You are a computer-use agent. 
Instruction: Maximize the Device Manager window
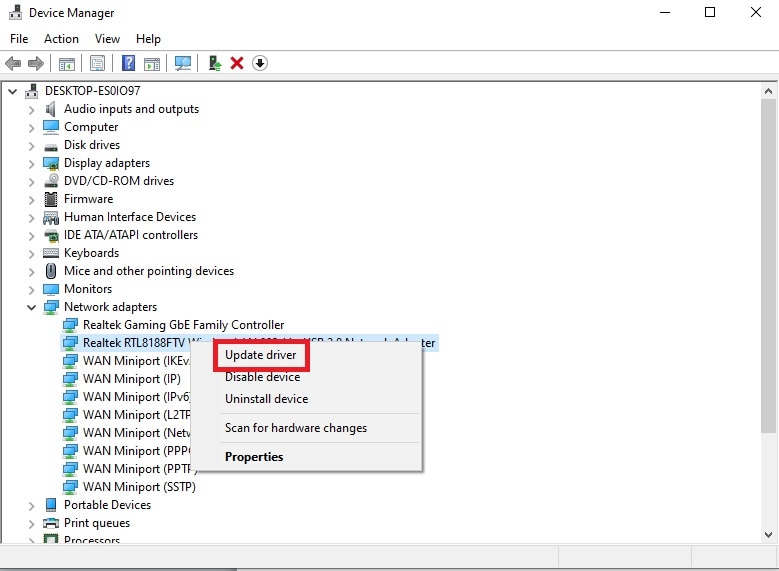point(710,12)
